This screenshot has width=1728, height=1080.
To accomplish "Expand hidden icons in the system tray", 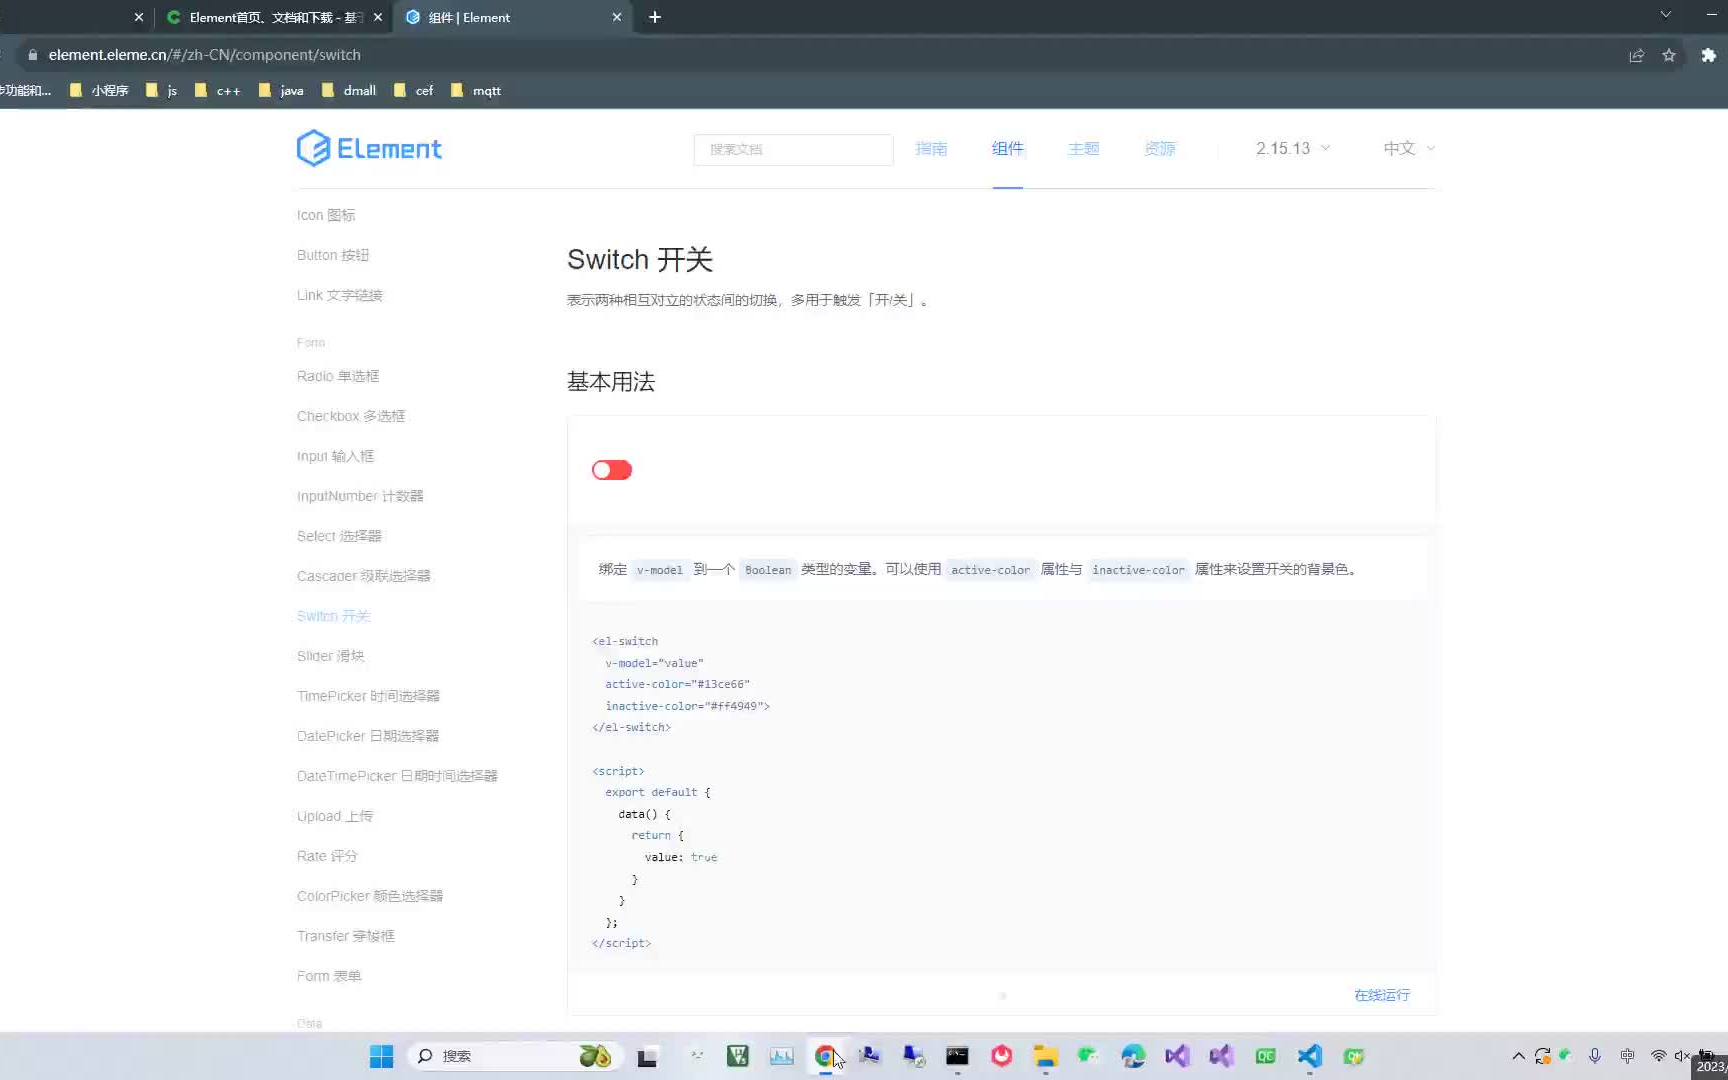I will click(1518, 1056).
